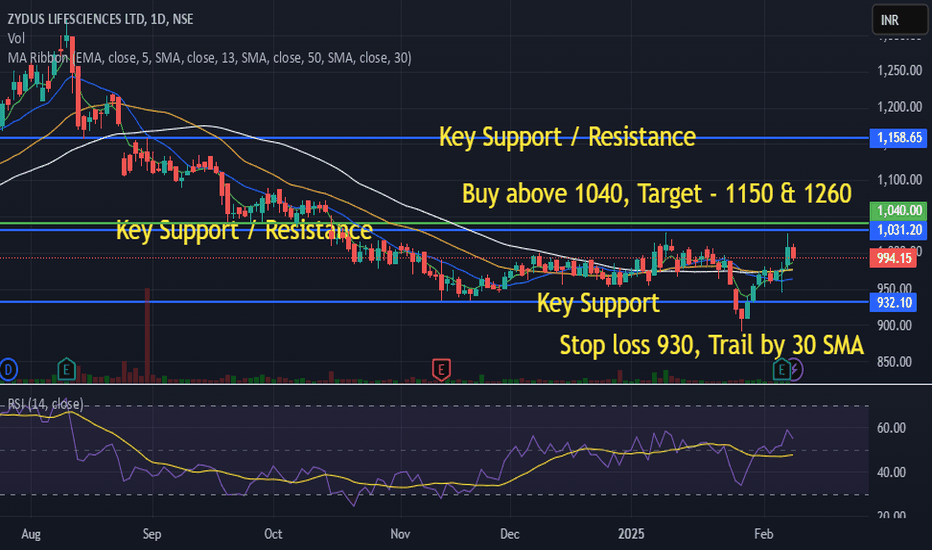Click the 1,250.00 price axis label

(x=899, y=71)
